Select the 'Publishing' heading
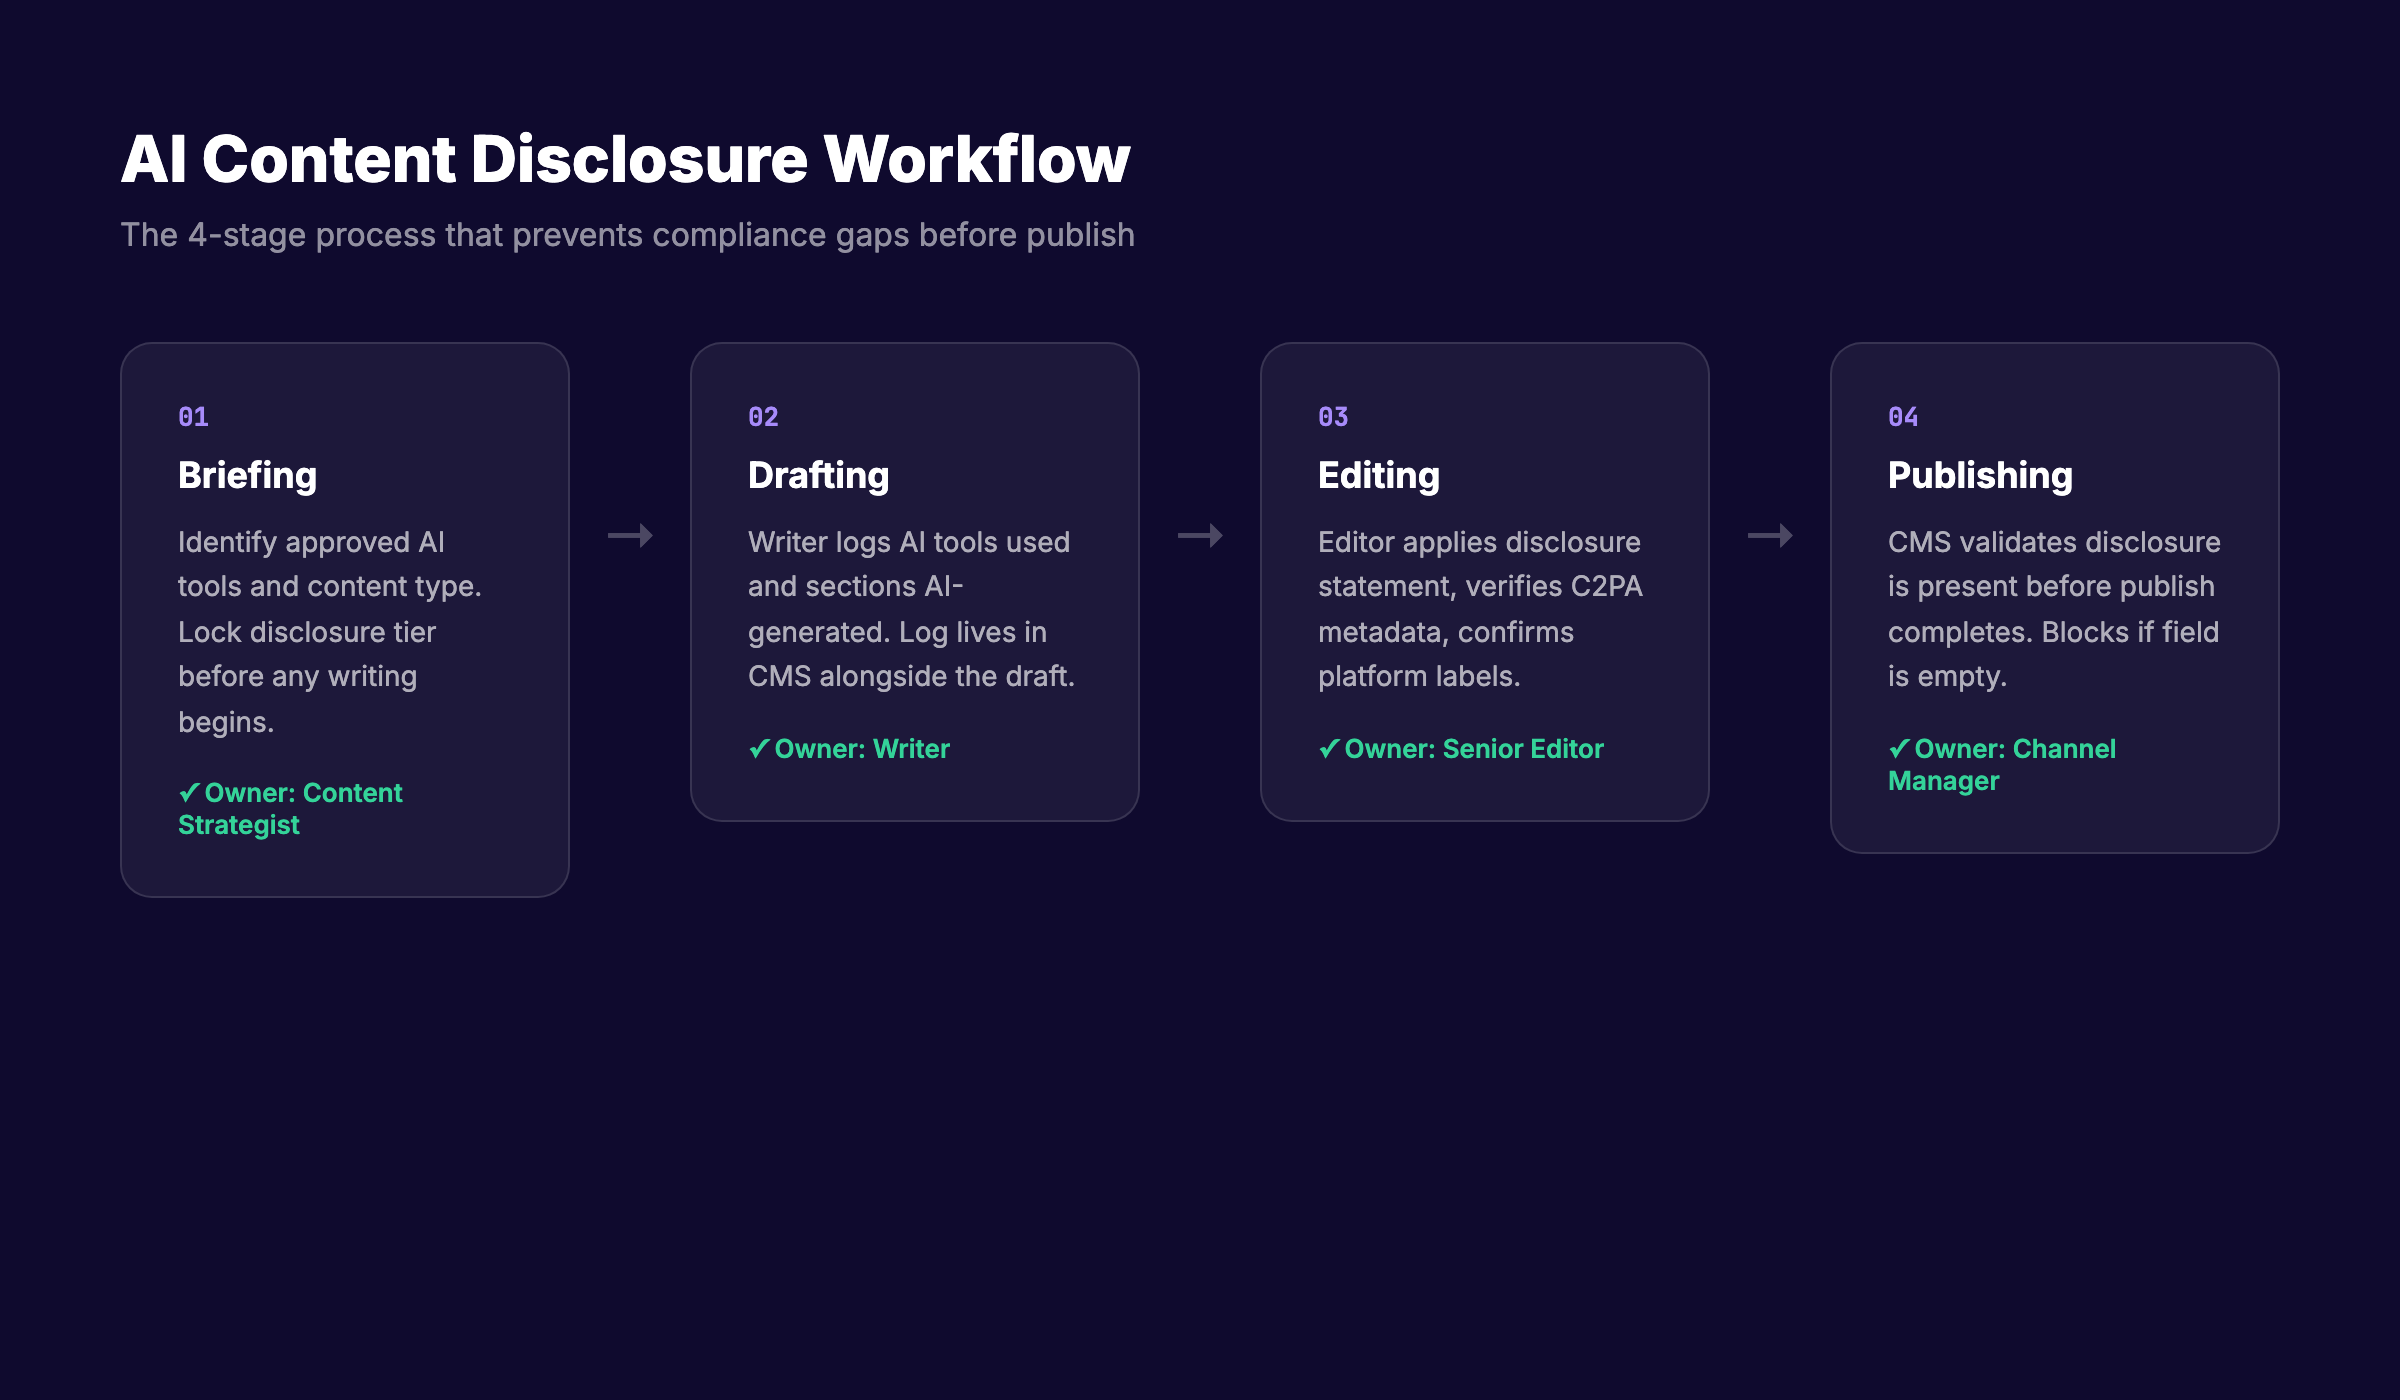The image size is (2400, 1400). (x=1980, y=475)
